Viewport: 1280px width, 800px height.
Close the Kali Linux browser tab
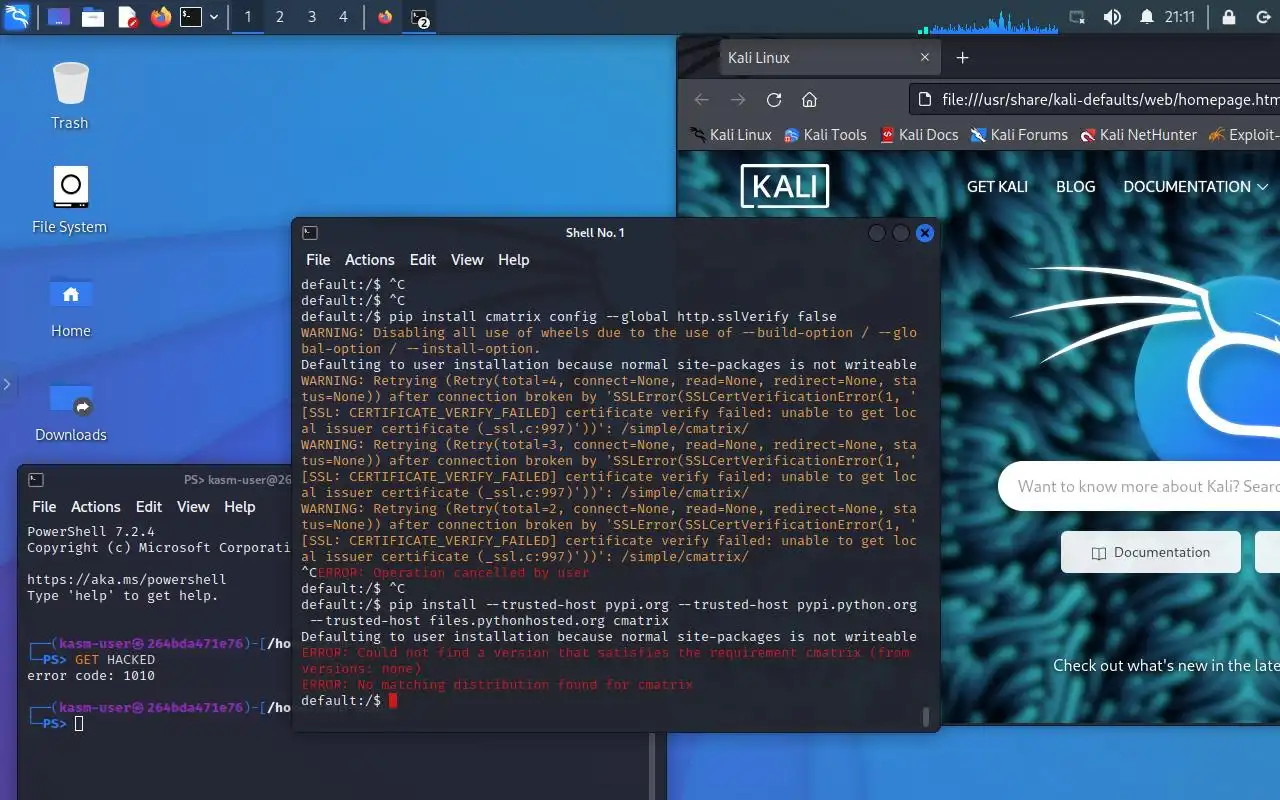point(925,58)
